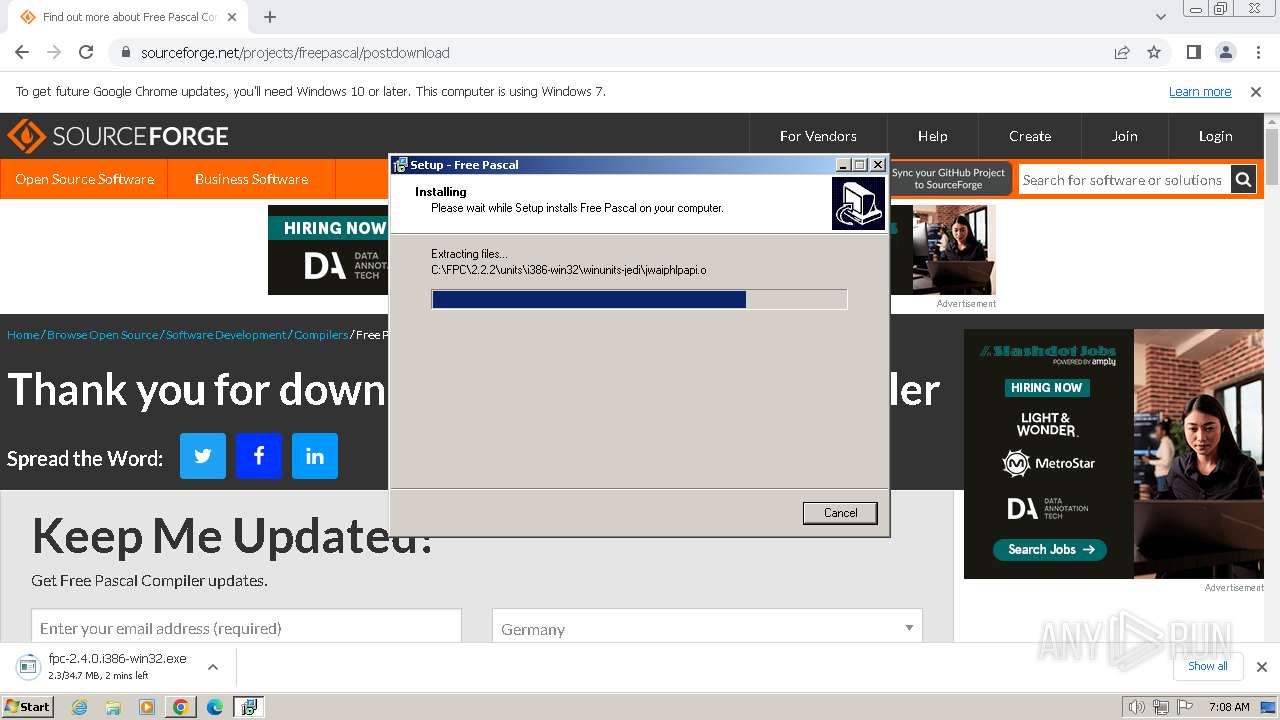
Task: Share on Facebook
Action: pos(259,456)
